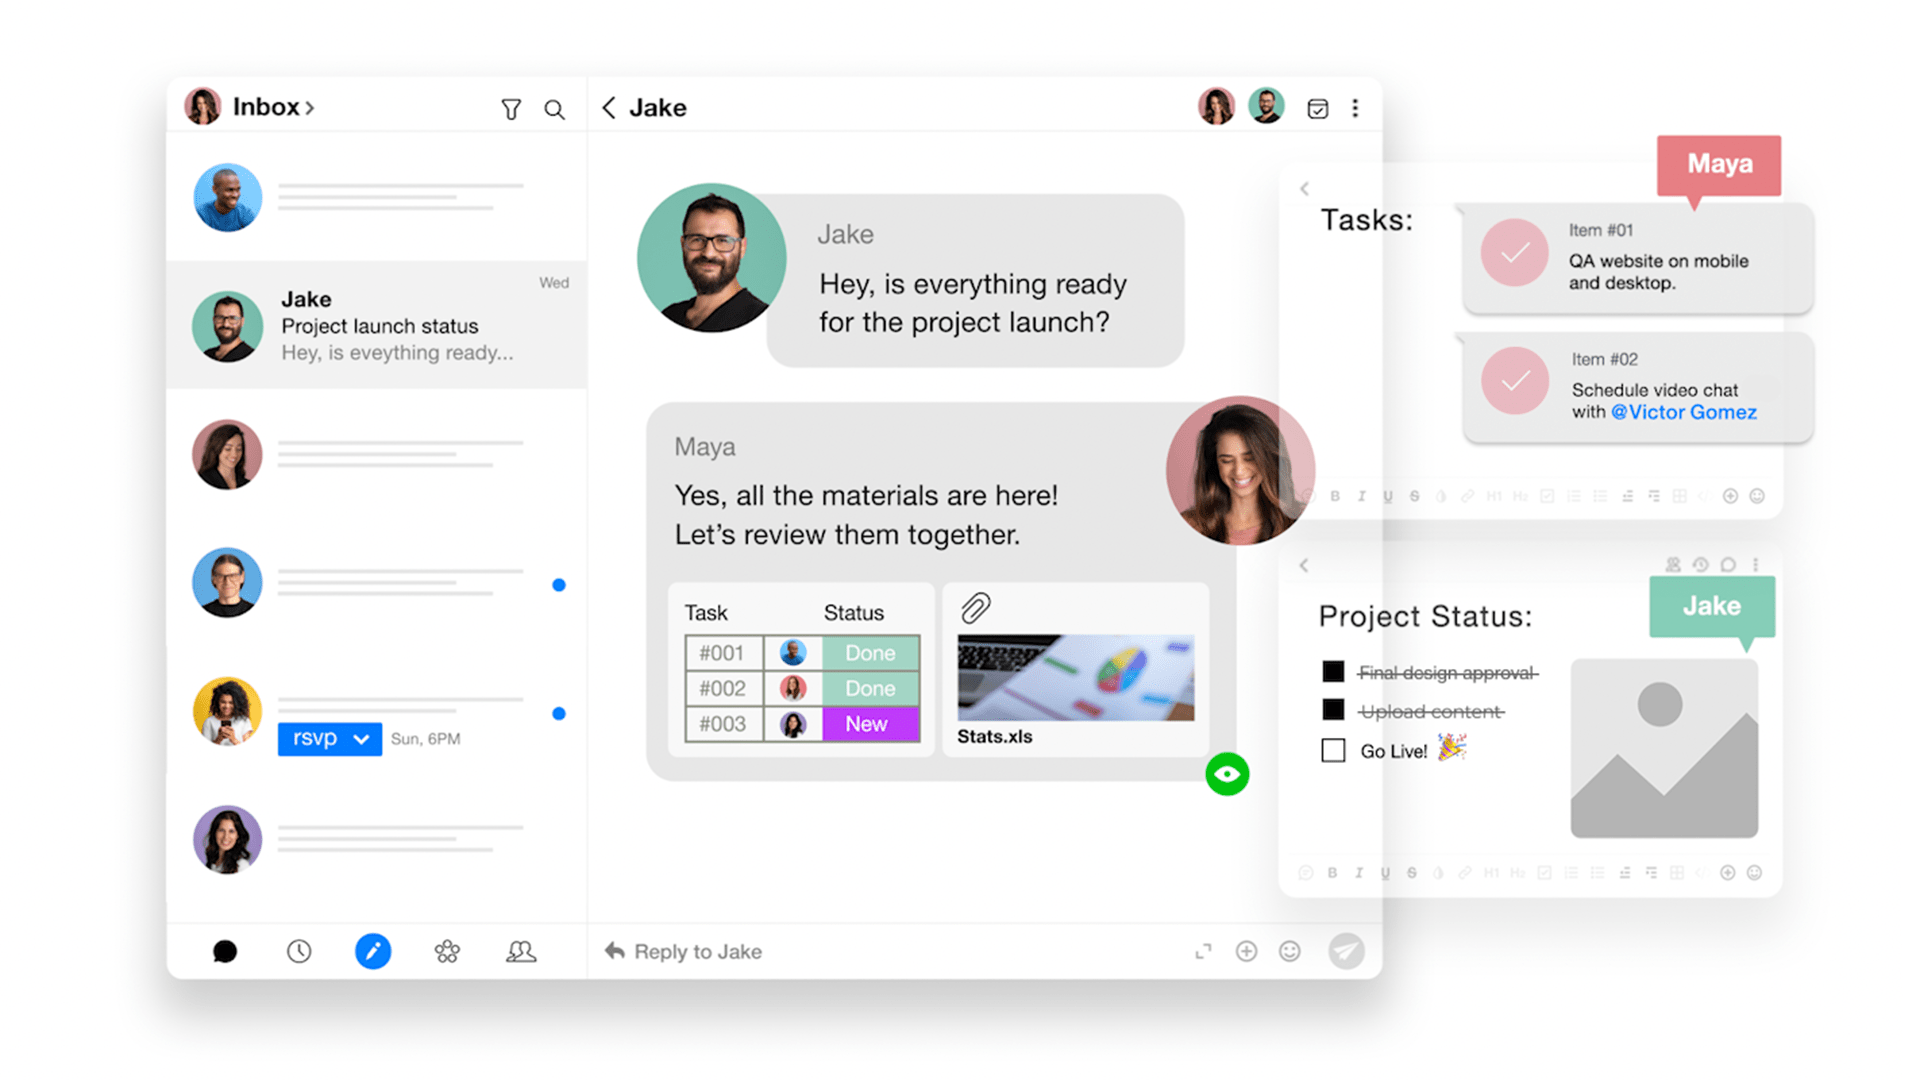Uncheck the Final design approval checkbox
This screenshot has height=1080, width=1920.
pyautogui.click(x=1333, y=672)
